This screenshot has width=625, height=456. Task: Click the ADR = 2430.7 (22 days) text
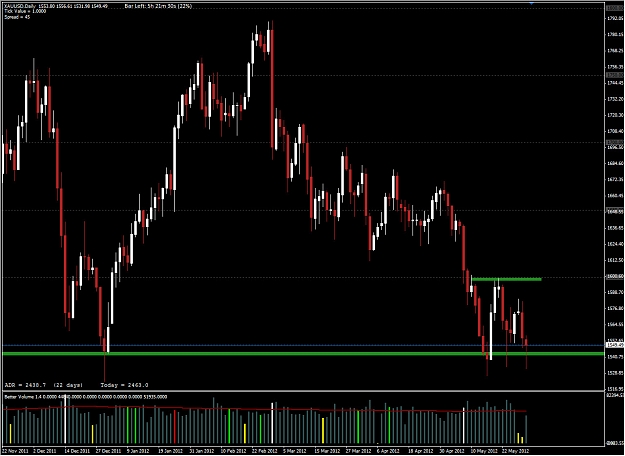[x=44, y=385]
